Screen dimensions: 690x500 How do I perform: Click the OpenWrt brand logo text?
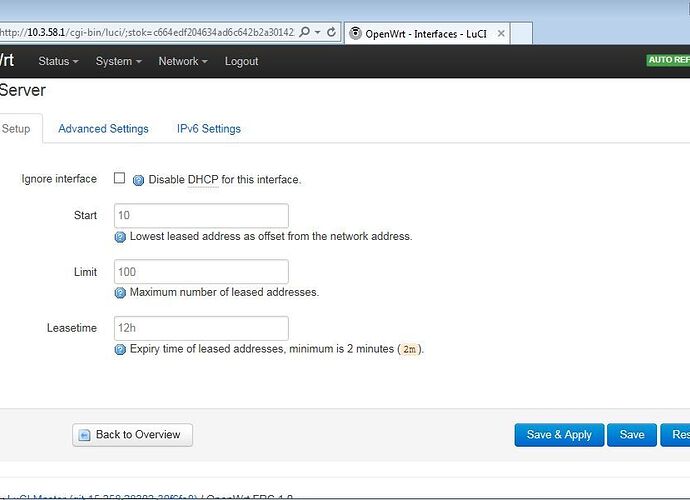click(7, 60)
